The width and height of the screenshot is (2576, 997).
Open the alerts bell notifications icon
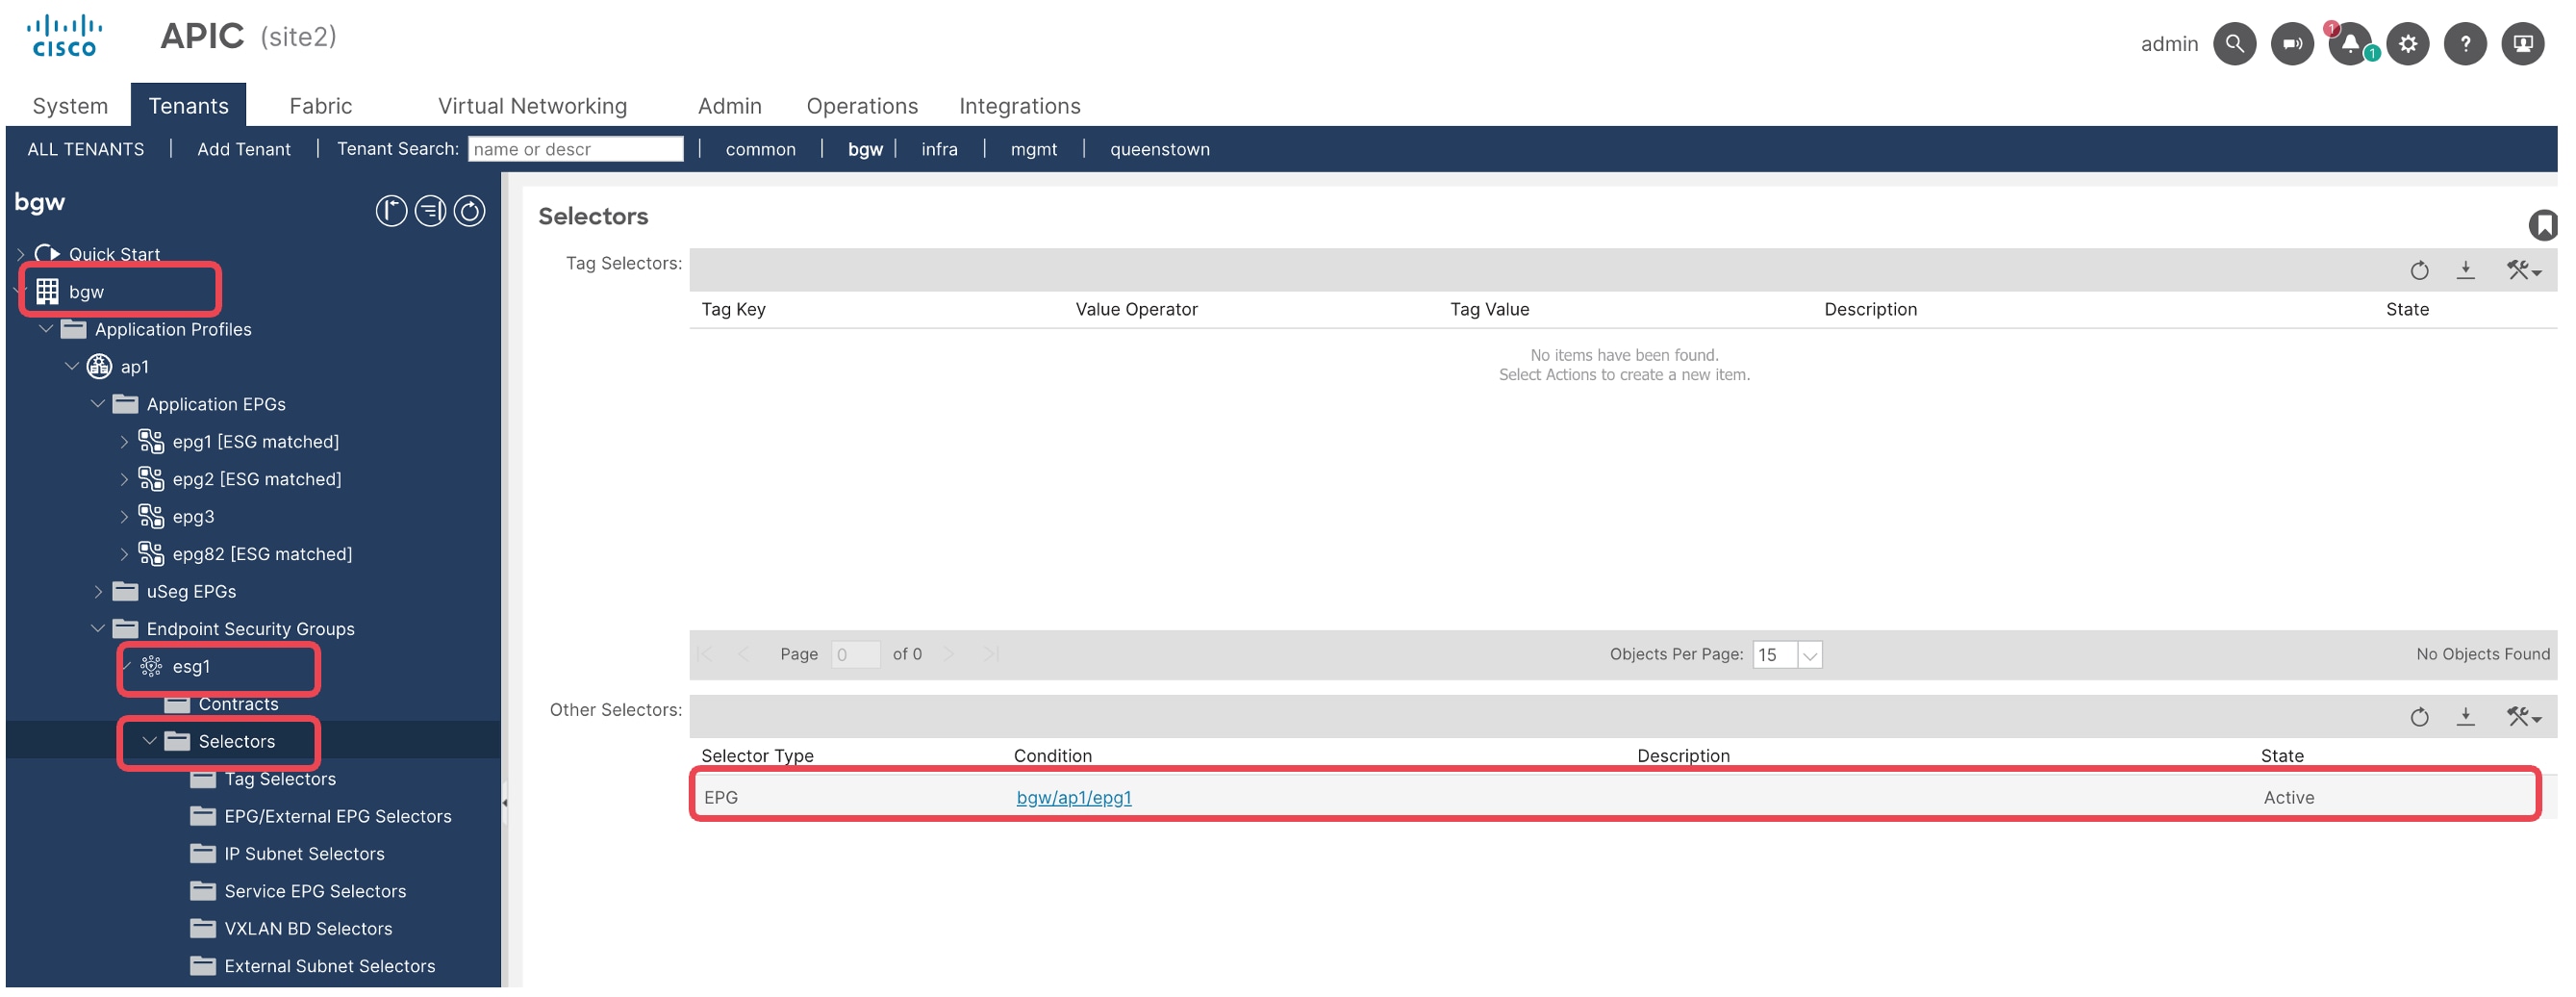coord(2350,44)
